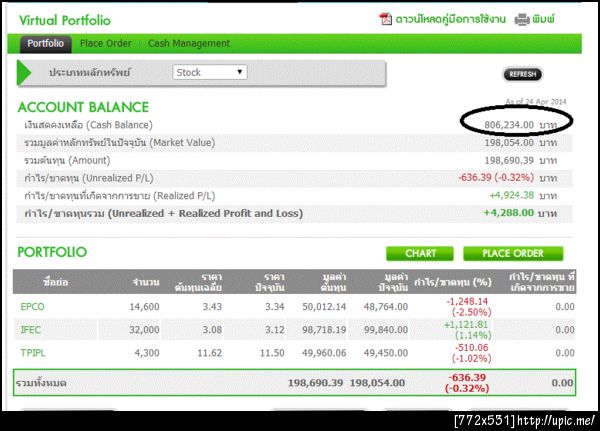Click the IFEC current price 3.12
The image size is (600, 431).
coord(275,330)
